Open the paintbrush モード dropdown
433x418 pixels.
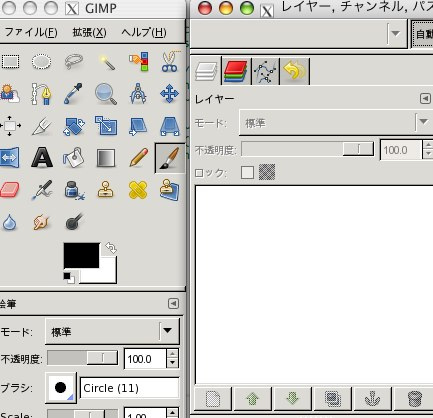click(x=112, y=331)
